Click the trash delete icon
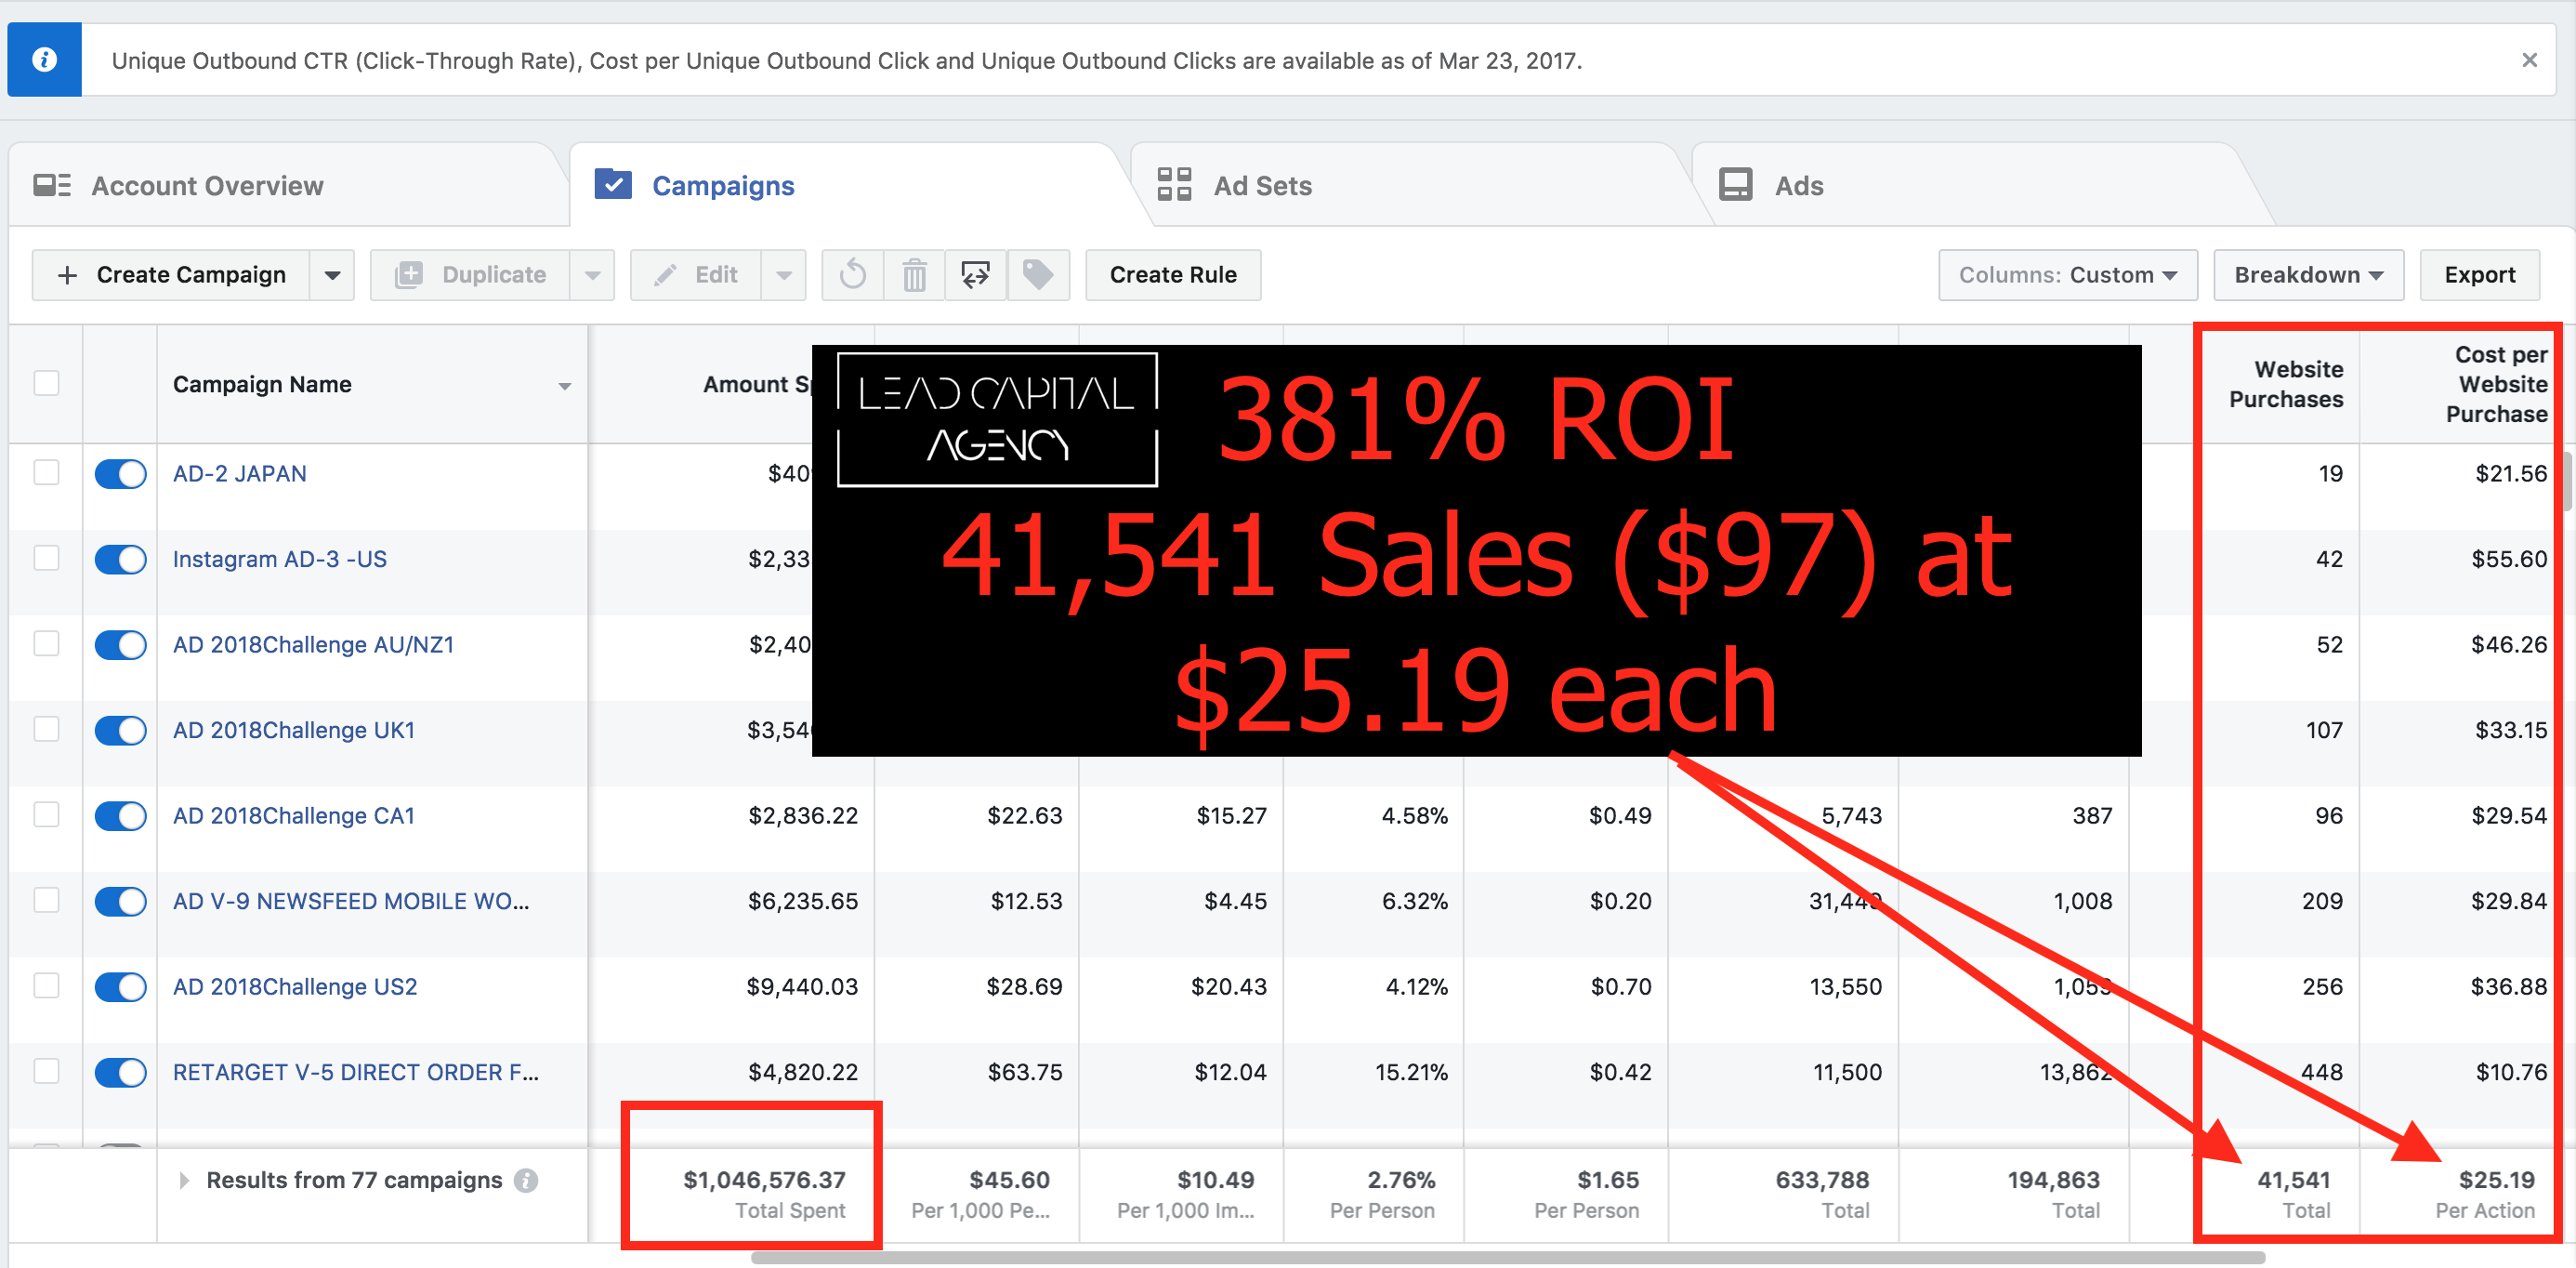Viewport: 2576px width, 1268px height. [x=914, y=275]
